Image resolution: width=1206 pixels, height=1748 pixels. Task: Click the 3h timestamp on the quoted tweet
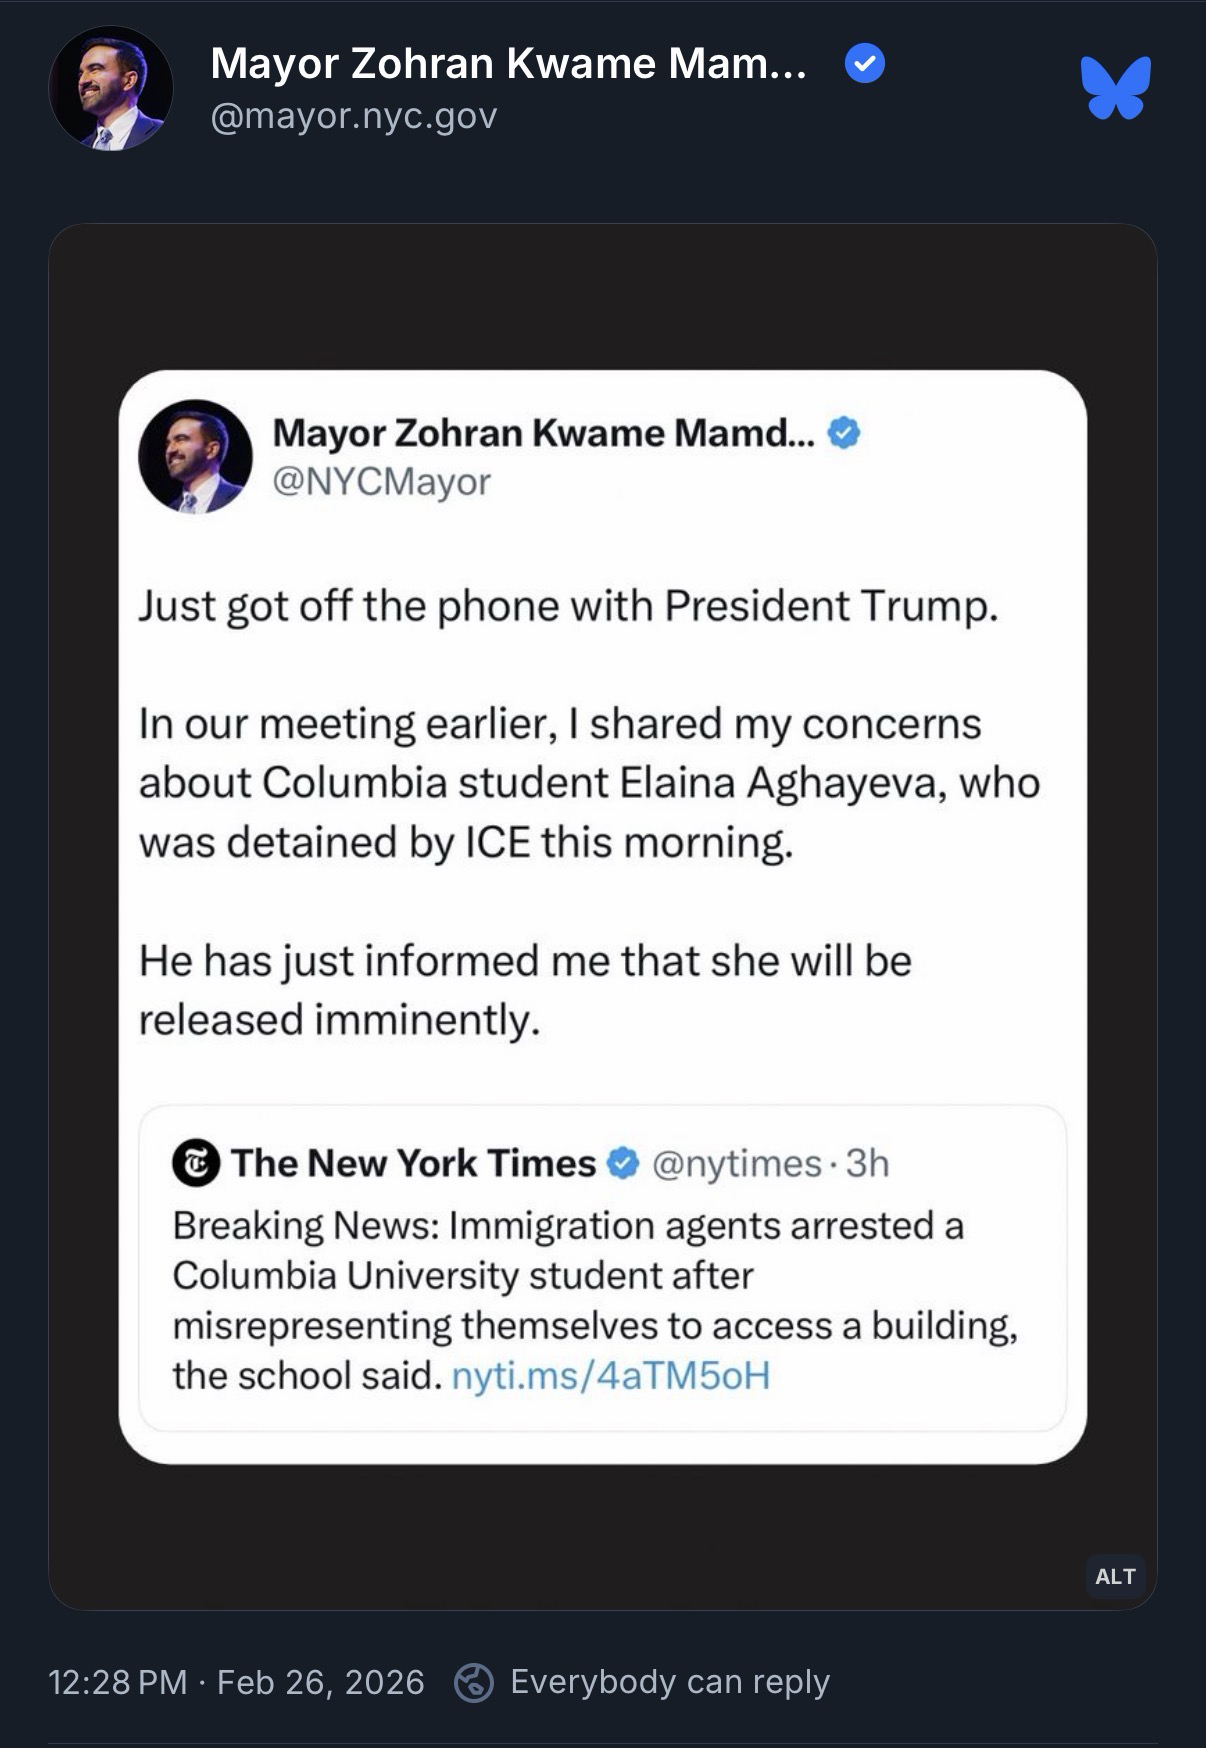click(867, 1164)
